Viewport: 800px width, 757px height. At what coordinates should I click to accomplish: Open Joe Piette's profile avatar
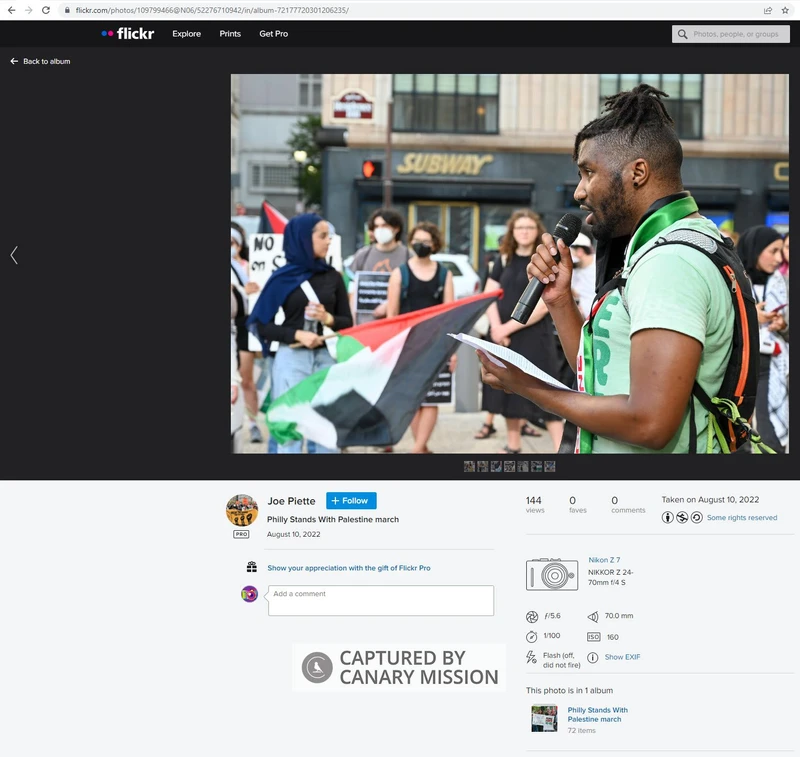point(242,510)
